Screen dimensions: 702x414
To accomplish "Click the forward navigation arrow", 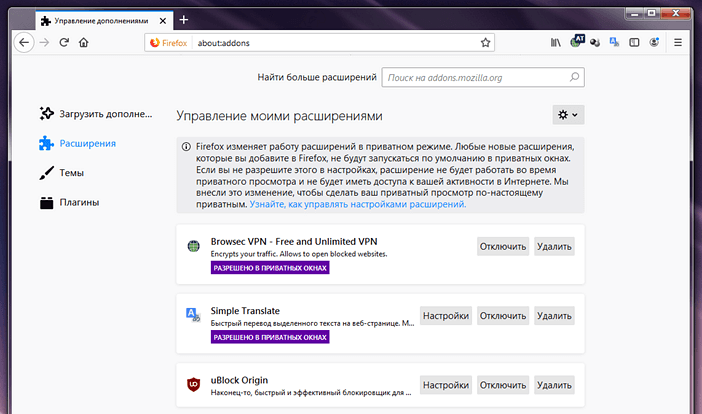I will [44, 43].
